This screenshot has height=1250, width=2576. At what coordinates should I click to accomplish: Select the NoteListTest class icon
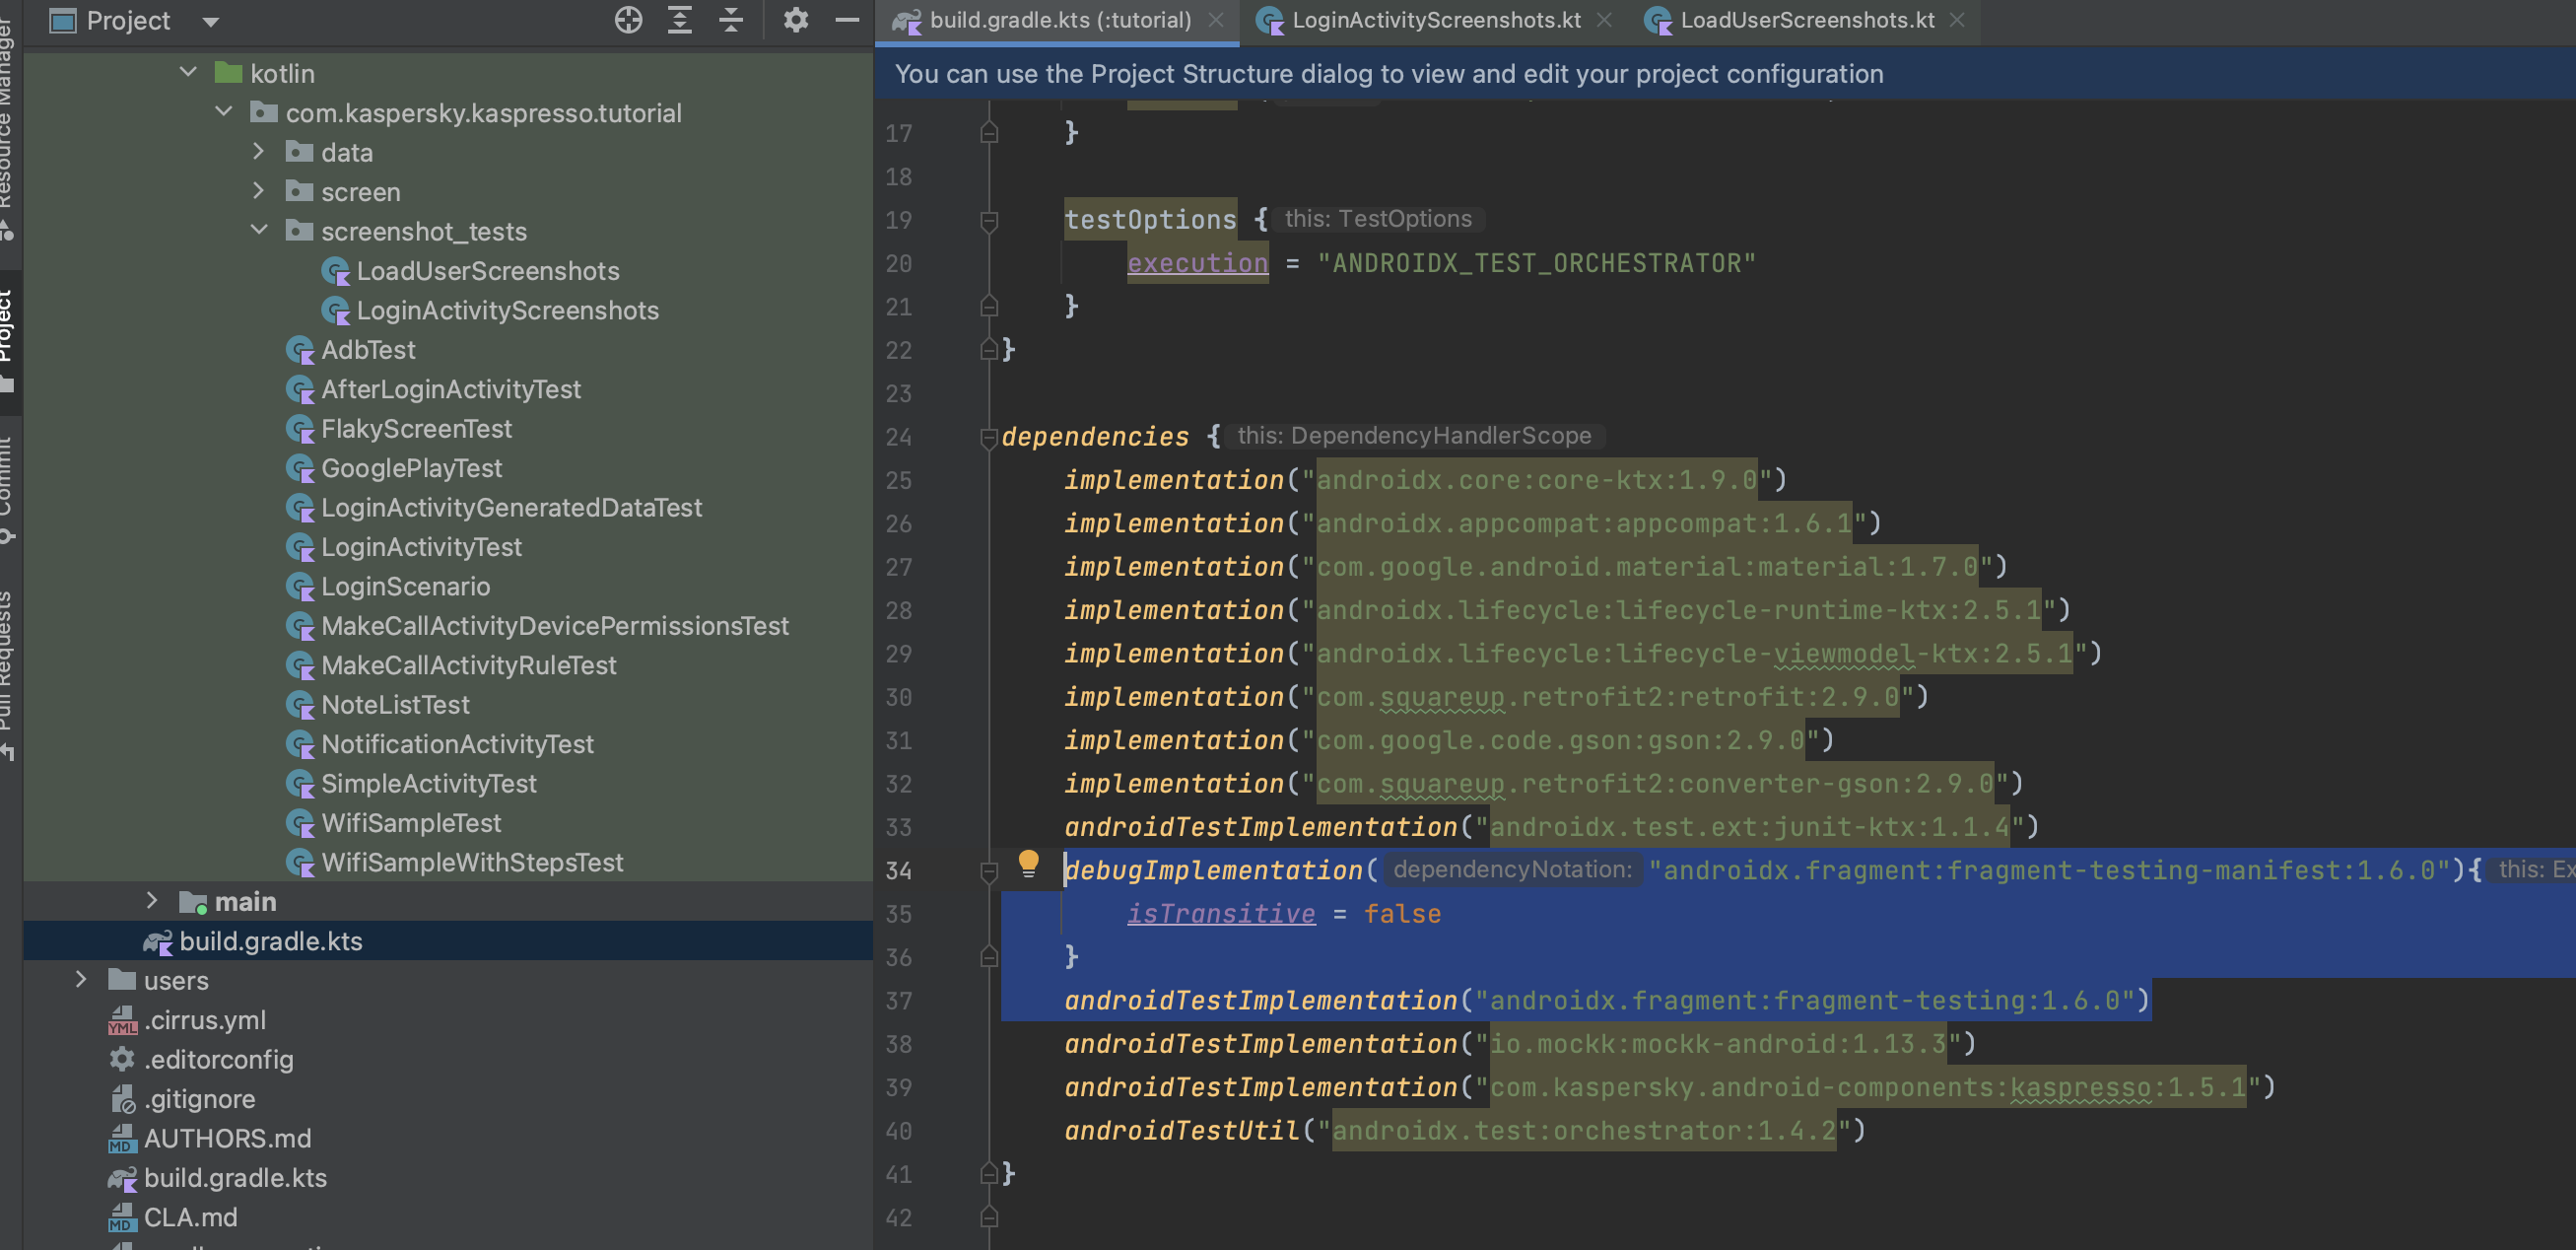300,705
